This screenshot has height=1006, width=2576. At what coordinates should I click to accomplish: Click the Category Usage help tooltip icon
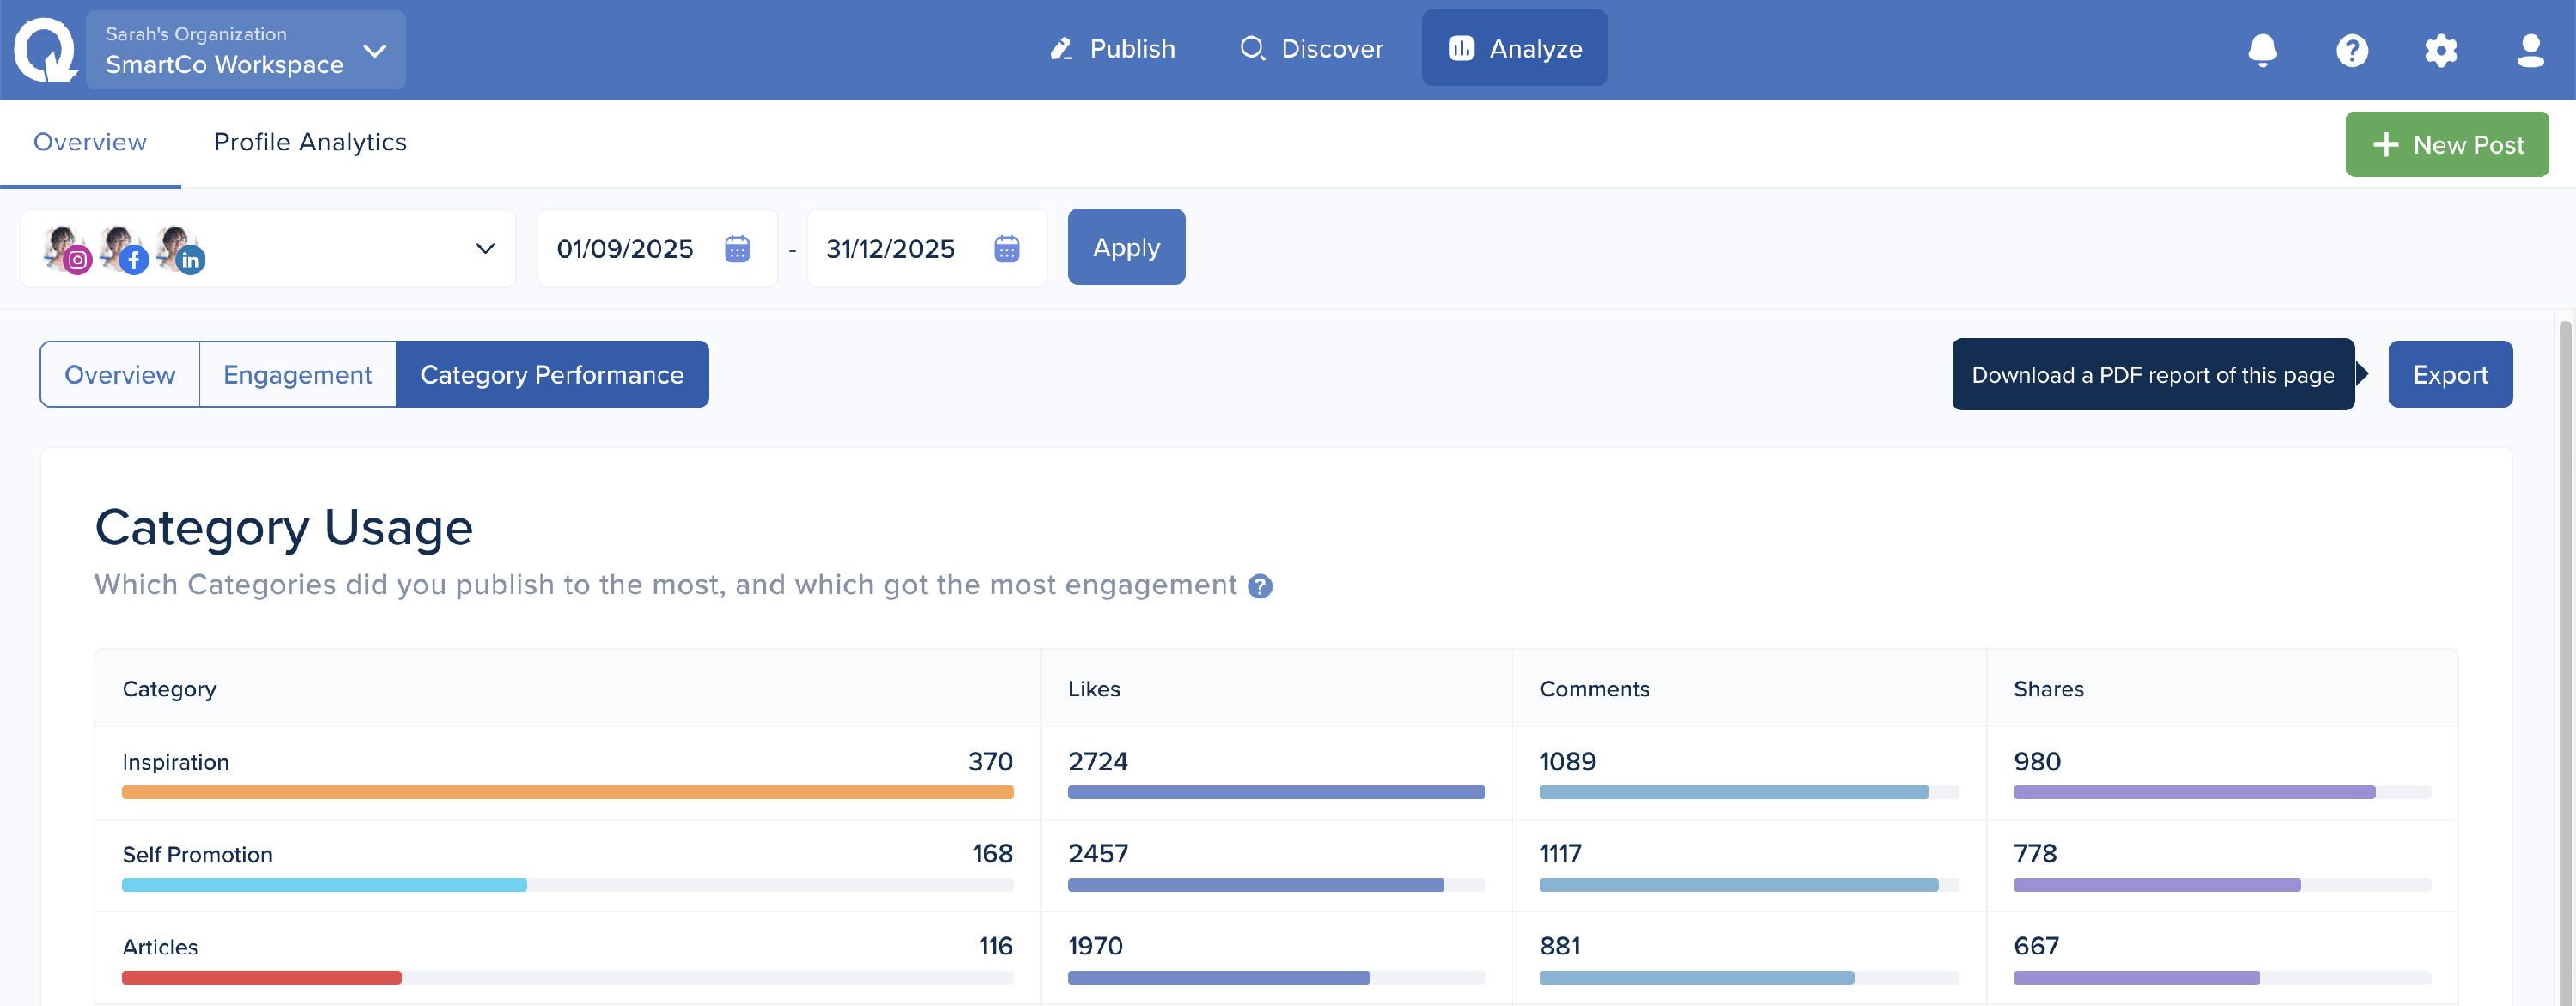(x=1260, y=586)
